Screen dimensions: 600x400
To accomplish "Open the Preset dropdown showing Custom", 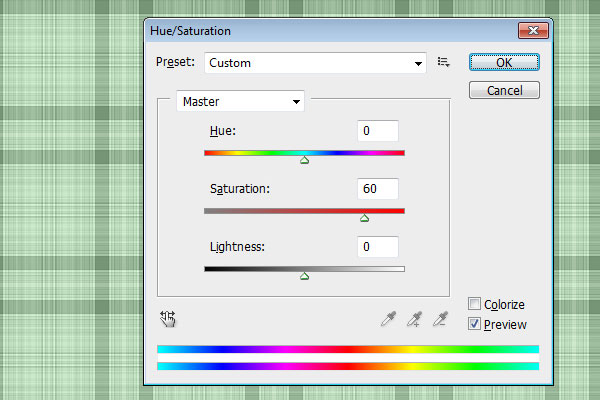I will coord(316,63).
